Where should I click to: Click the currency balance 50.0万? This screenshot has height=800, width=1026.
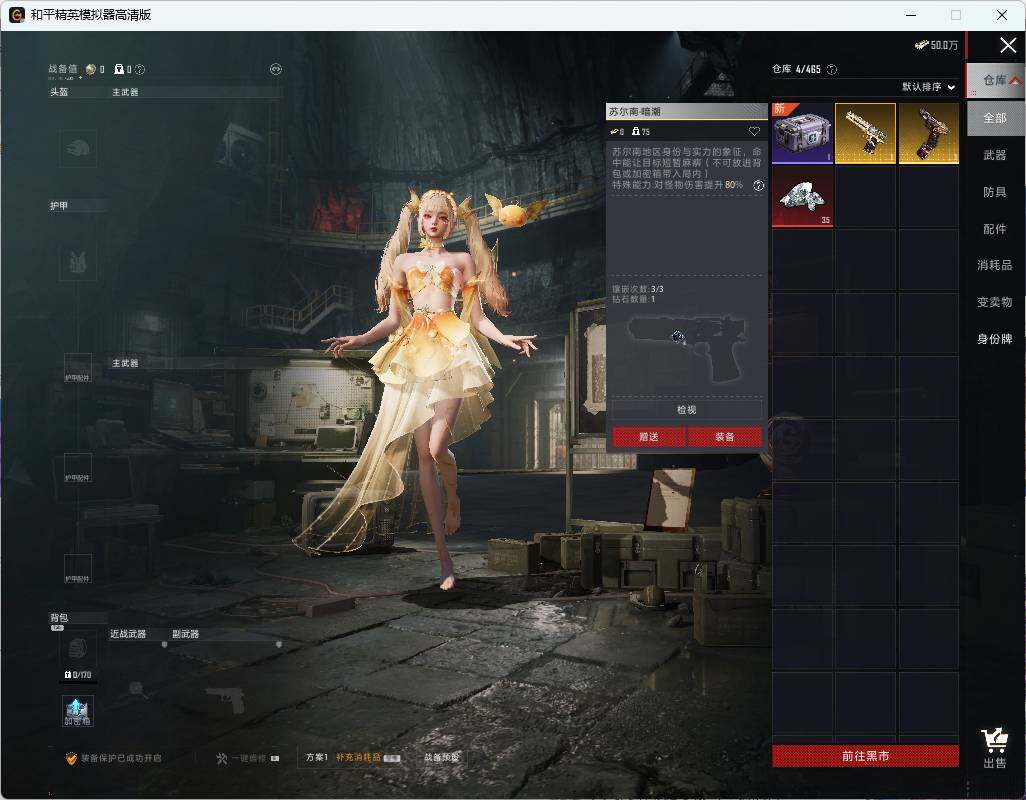(936, 44)
